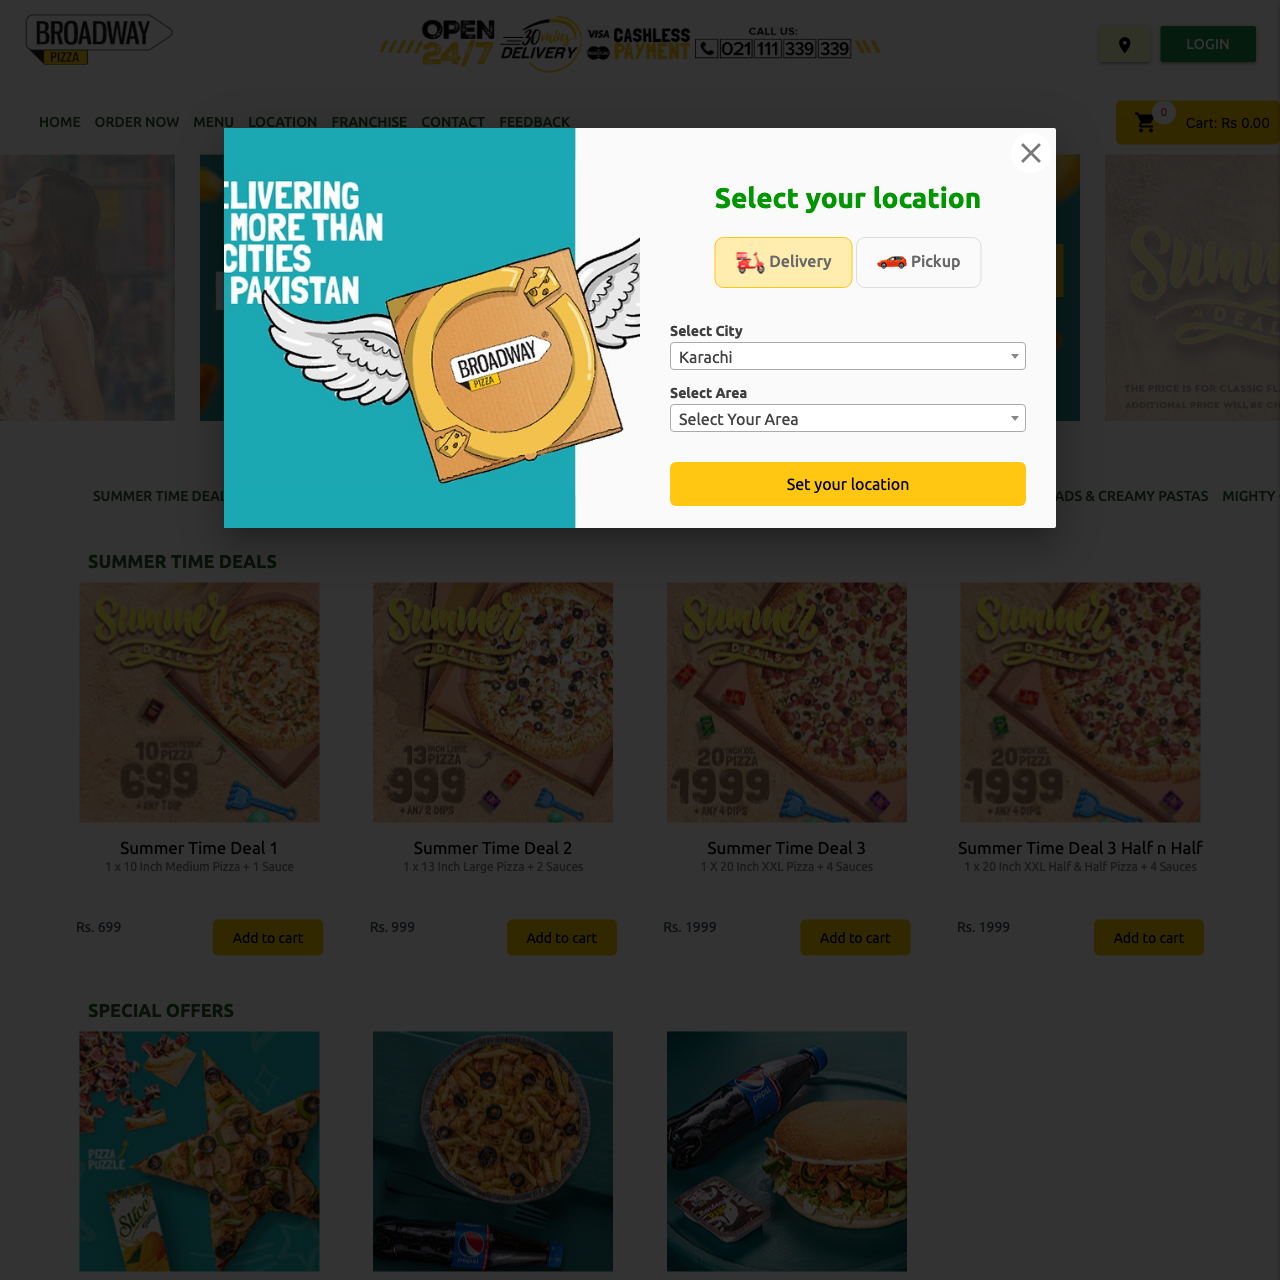
Task: Click the arrow of the city combo box
Action: click(1014, 356)
